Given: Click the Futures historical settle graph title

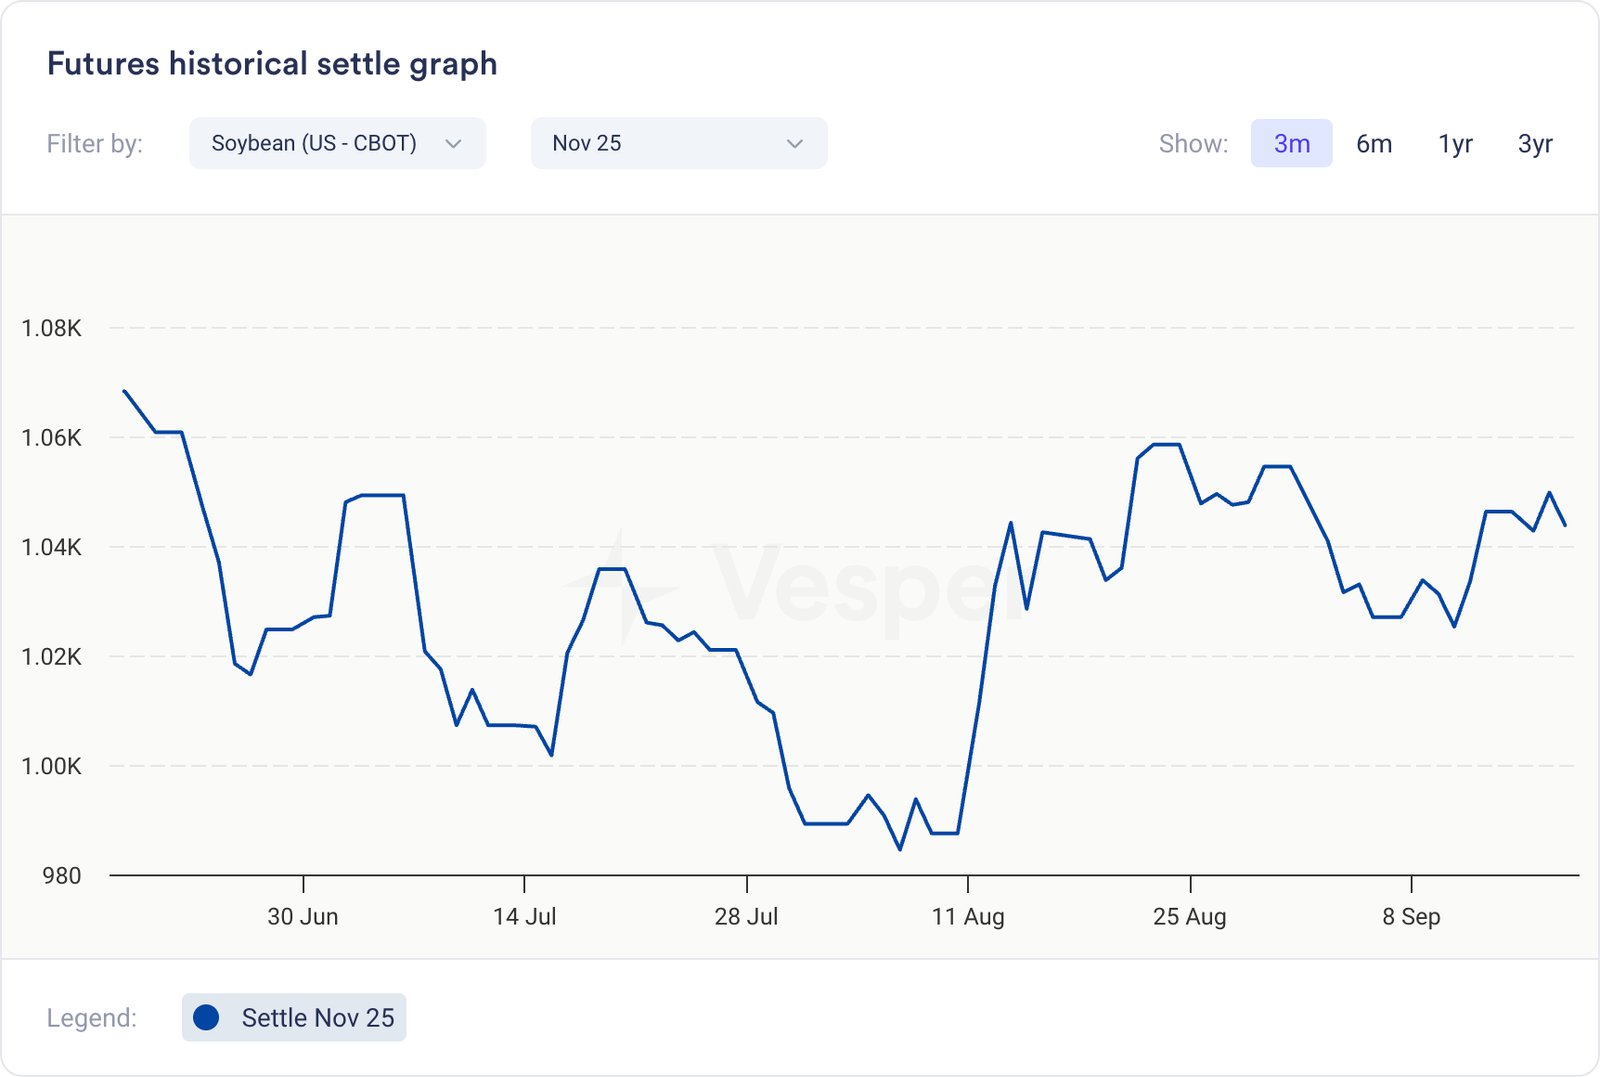Looking at the screenshot, I should pos(272,64).
